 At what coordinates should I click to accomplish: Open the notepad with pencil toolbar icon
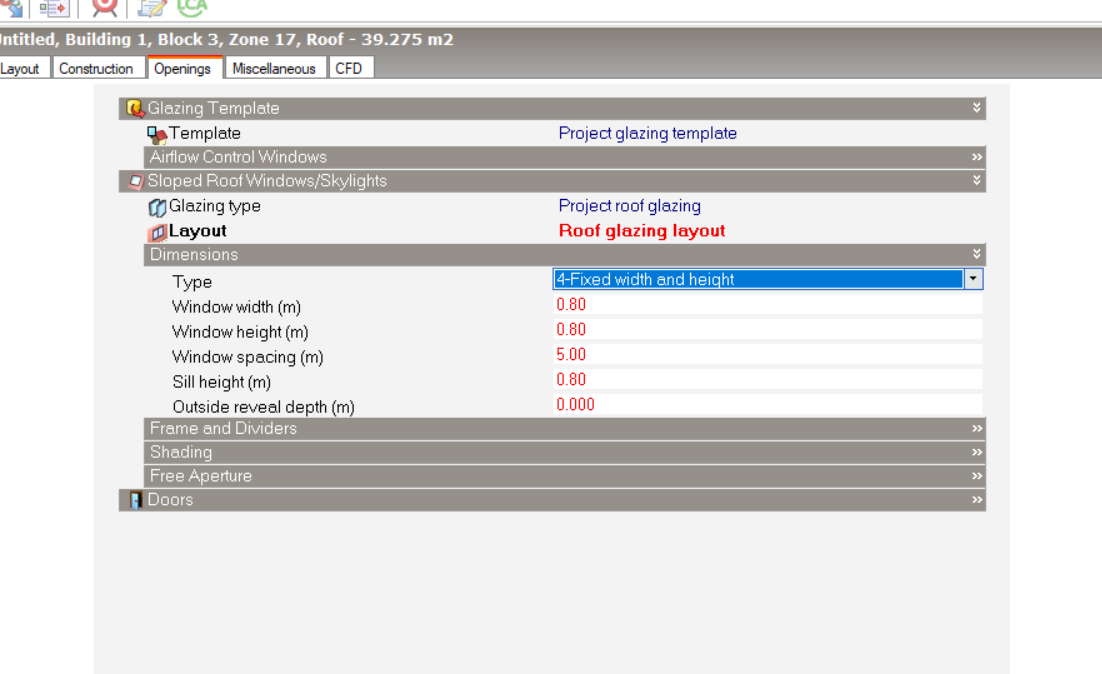pyautogui.click(x=151, y=7)
